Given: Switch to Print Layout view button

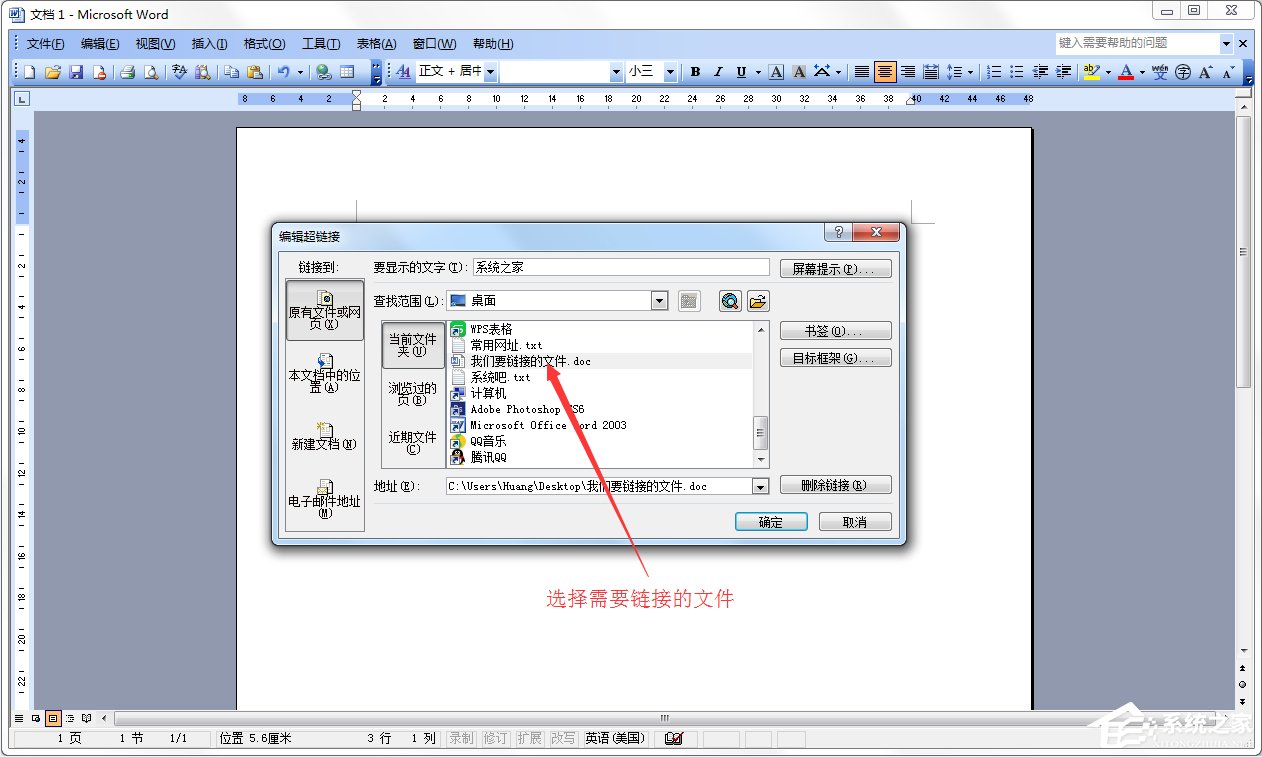Looking at the screenshot, I should coord(53,718).
